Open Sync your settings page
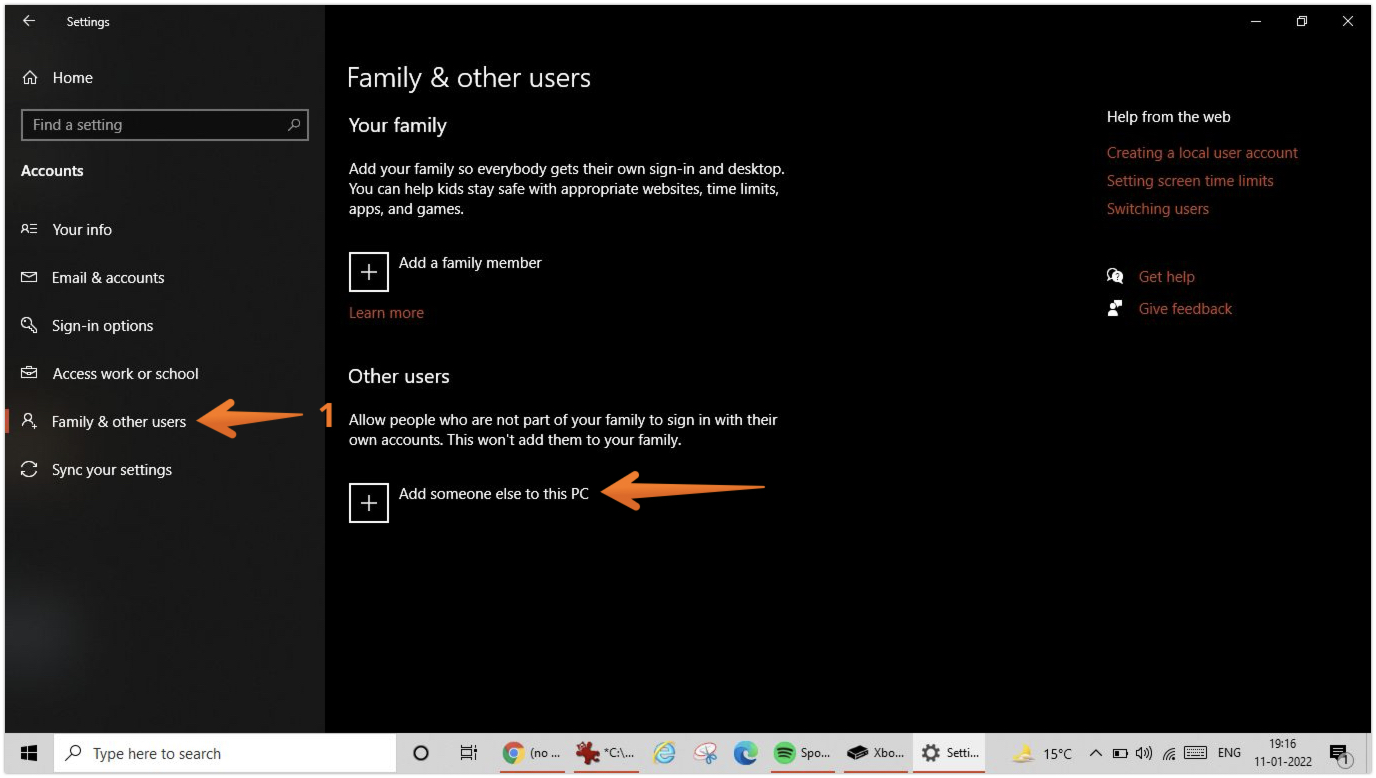 pos(111,470)
